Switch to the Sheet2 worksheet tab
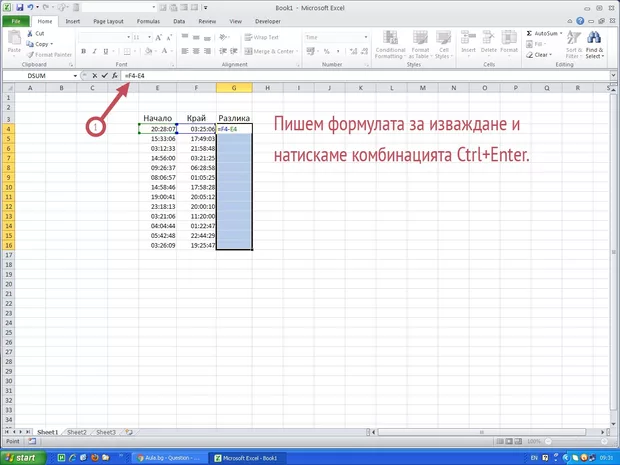The image size is (620, 465). pos(76,432)
